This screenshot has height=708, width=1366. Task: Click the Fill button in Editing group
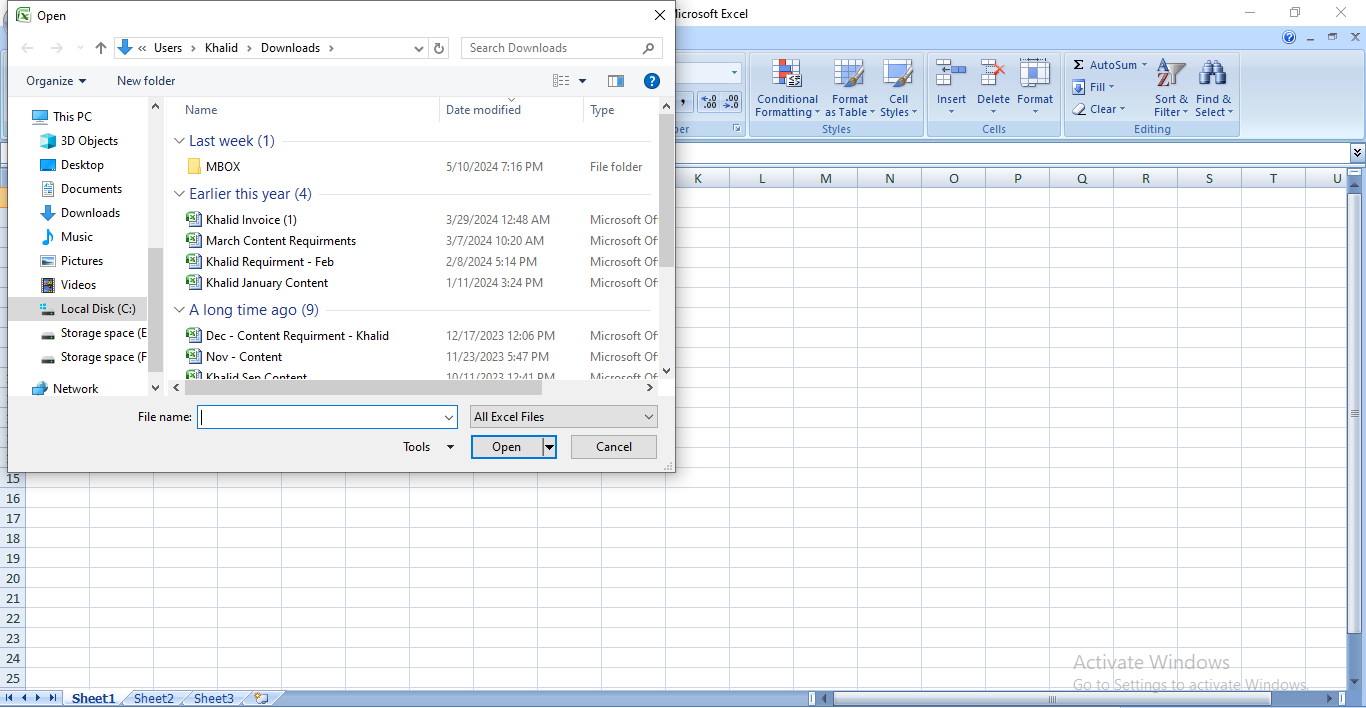tap(1092, 87)
